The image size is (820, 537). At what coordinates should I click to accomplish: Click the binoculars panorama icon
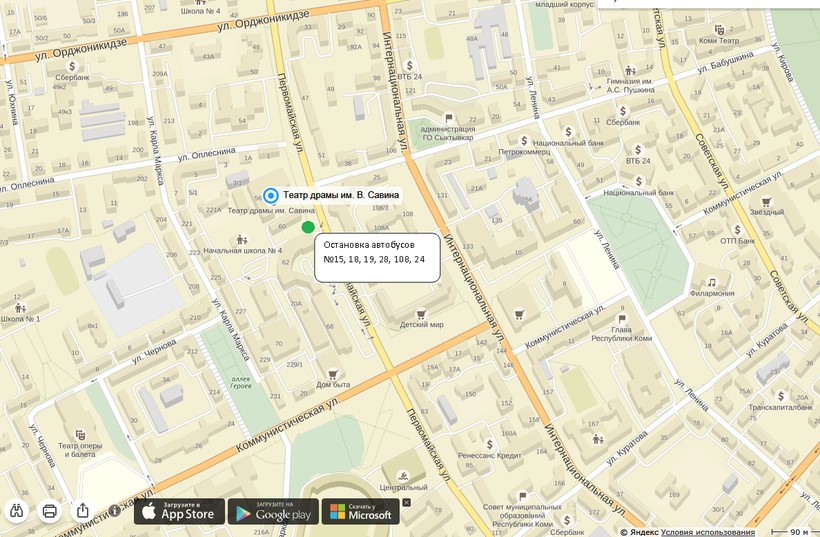tap(17, 511)
